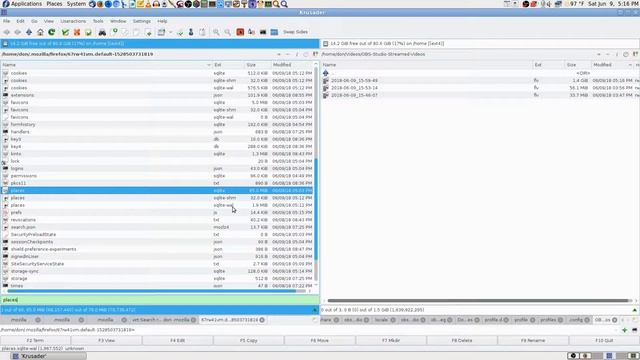Click Swap Sides button
This screenshot has width=640, height=360.
(295, 32)
